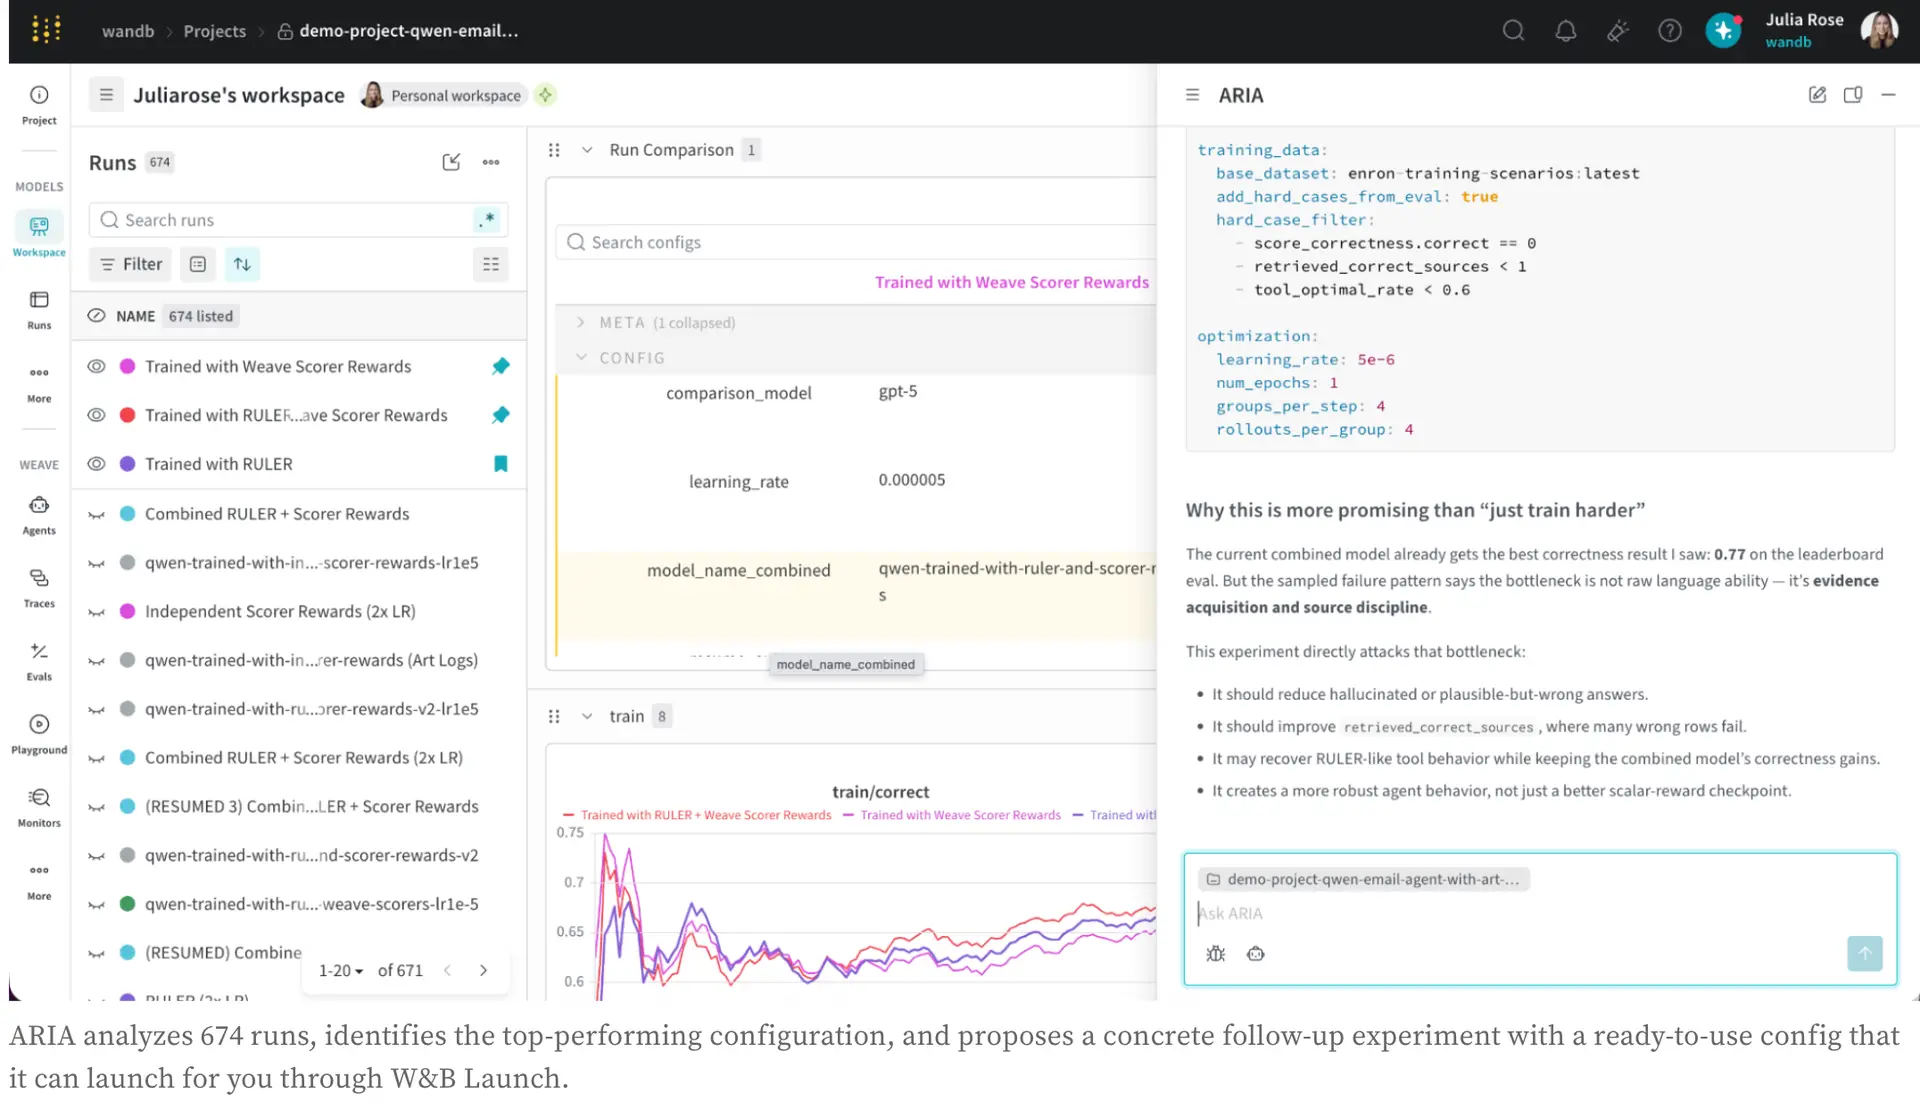This screenshot has width=1920, height=1110.
Task: Click the green workspace sparkle icon
Action: point(545,95)
